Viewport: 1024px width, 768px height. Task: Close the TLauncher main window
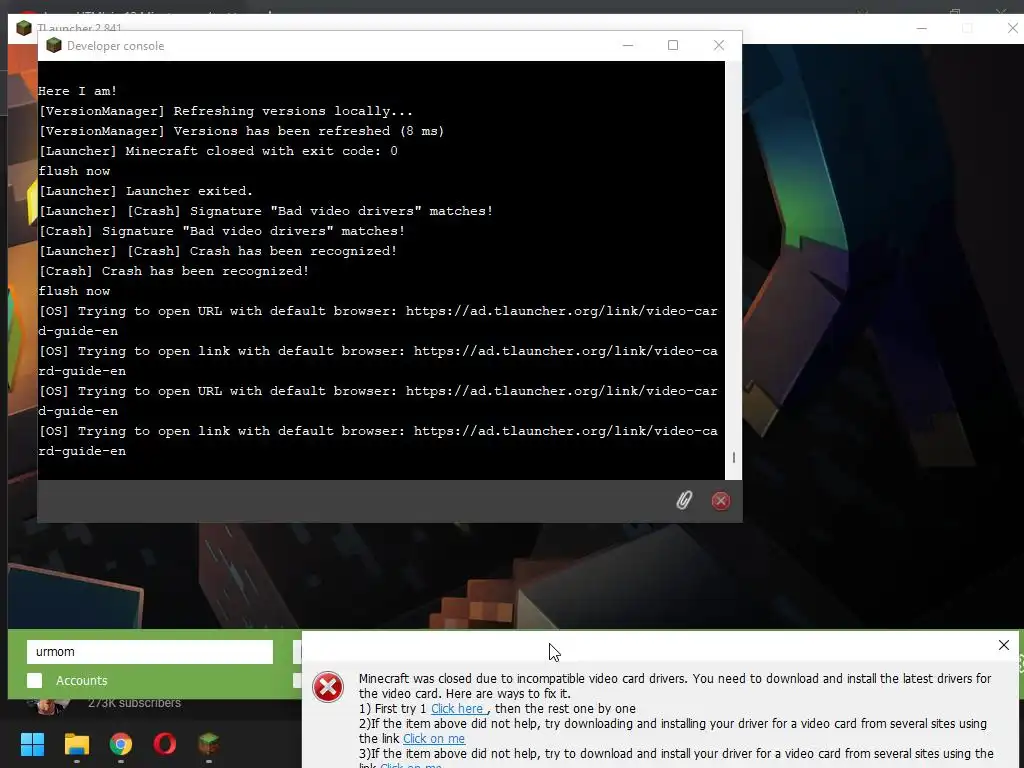click(x=1012, y=28)
